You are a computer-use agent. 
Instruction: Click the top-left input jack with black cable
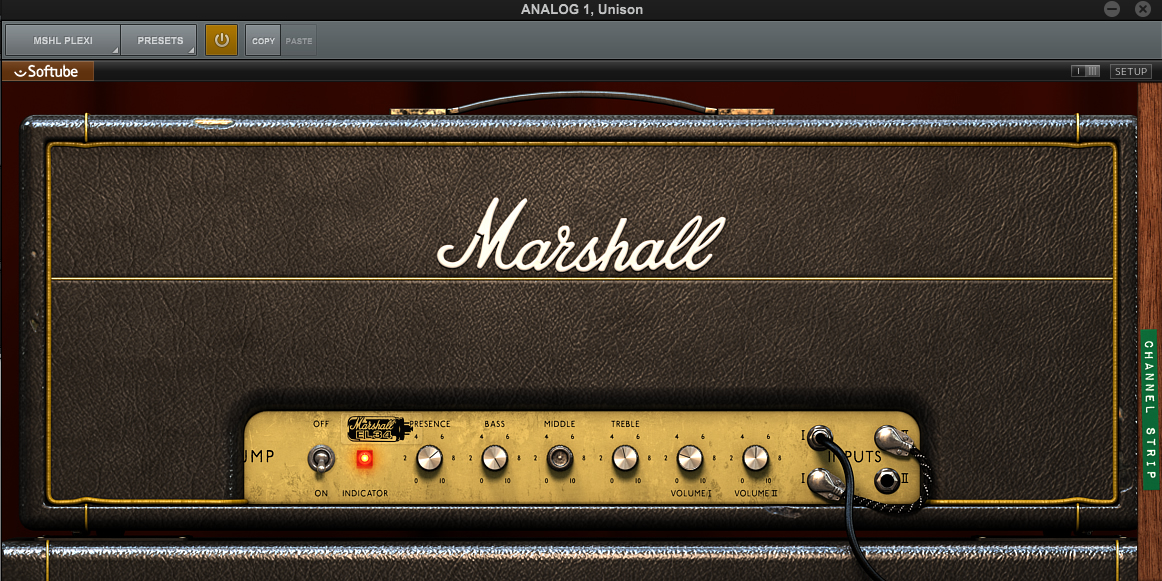tap(820, 437)
